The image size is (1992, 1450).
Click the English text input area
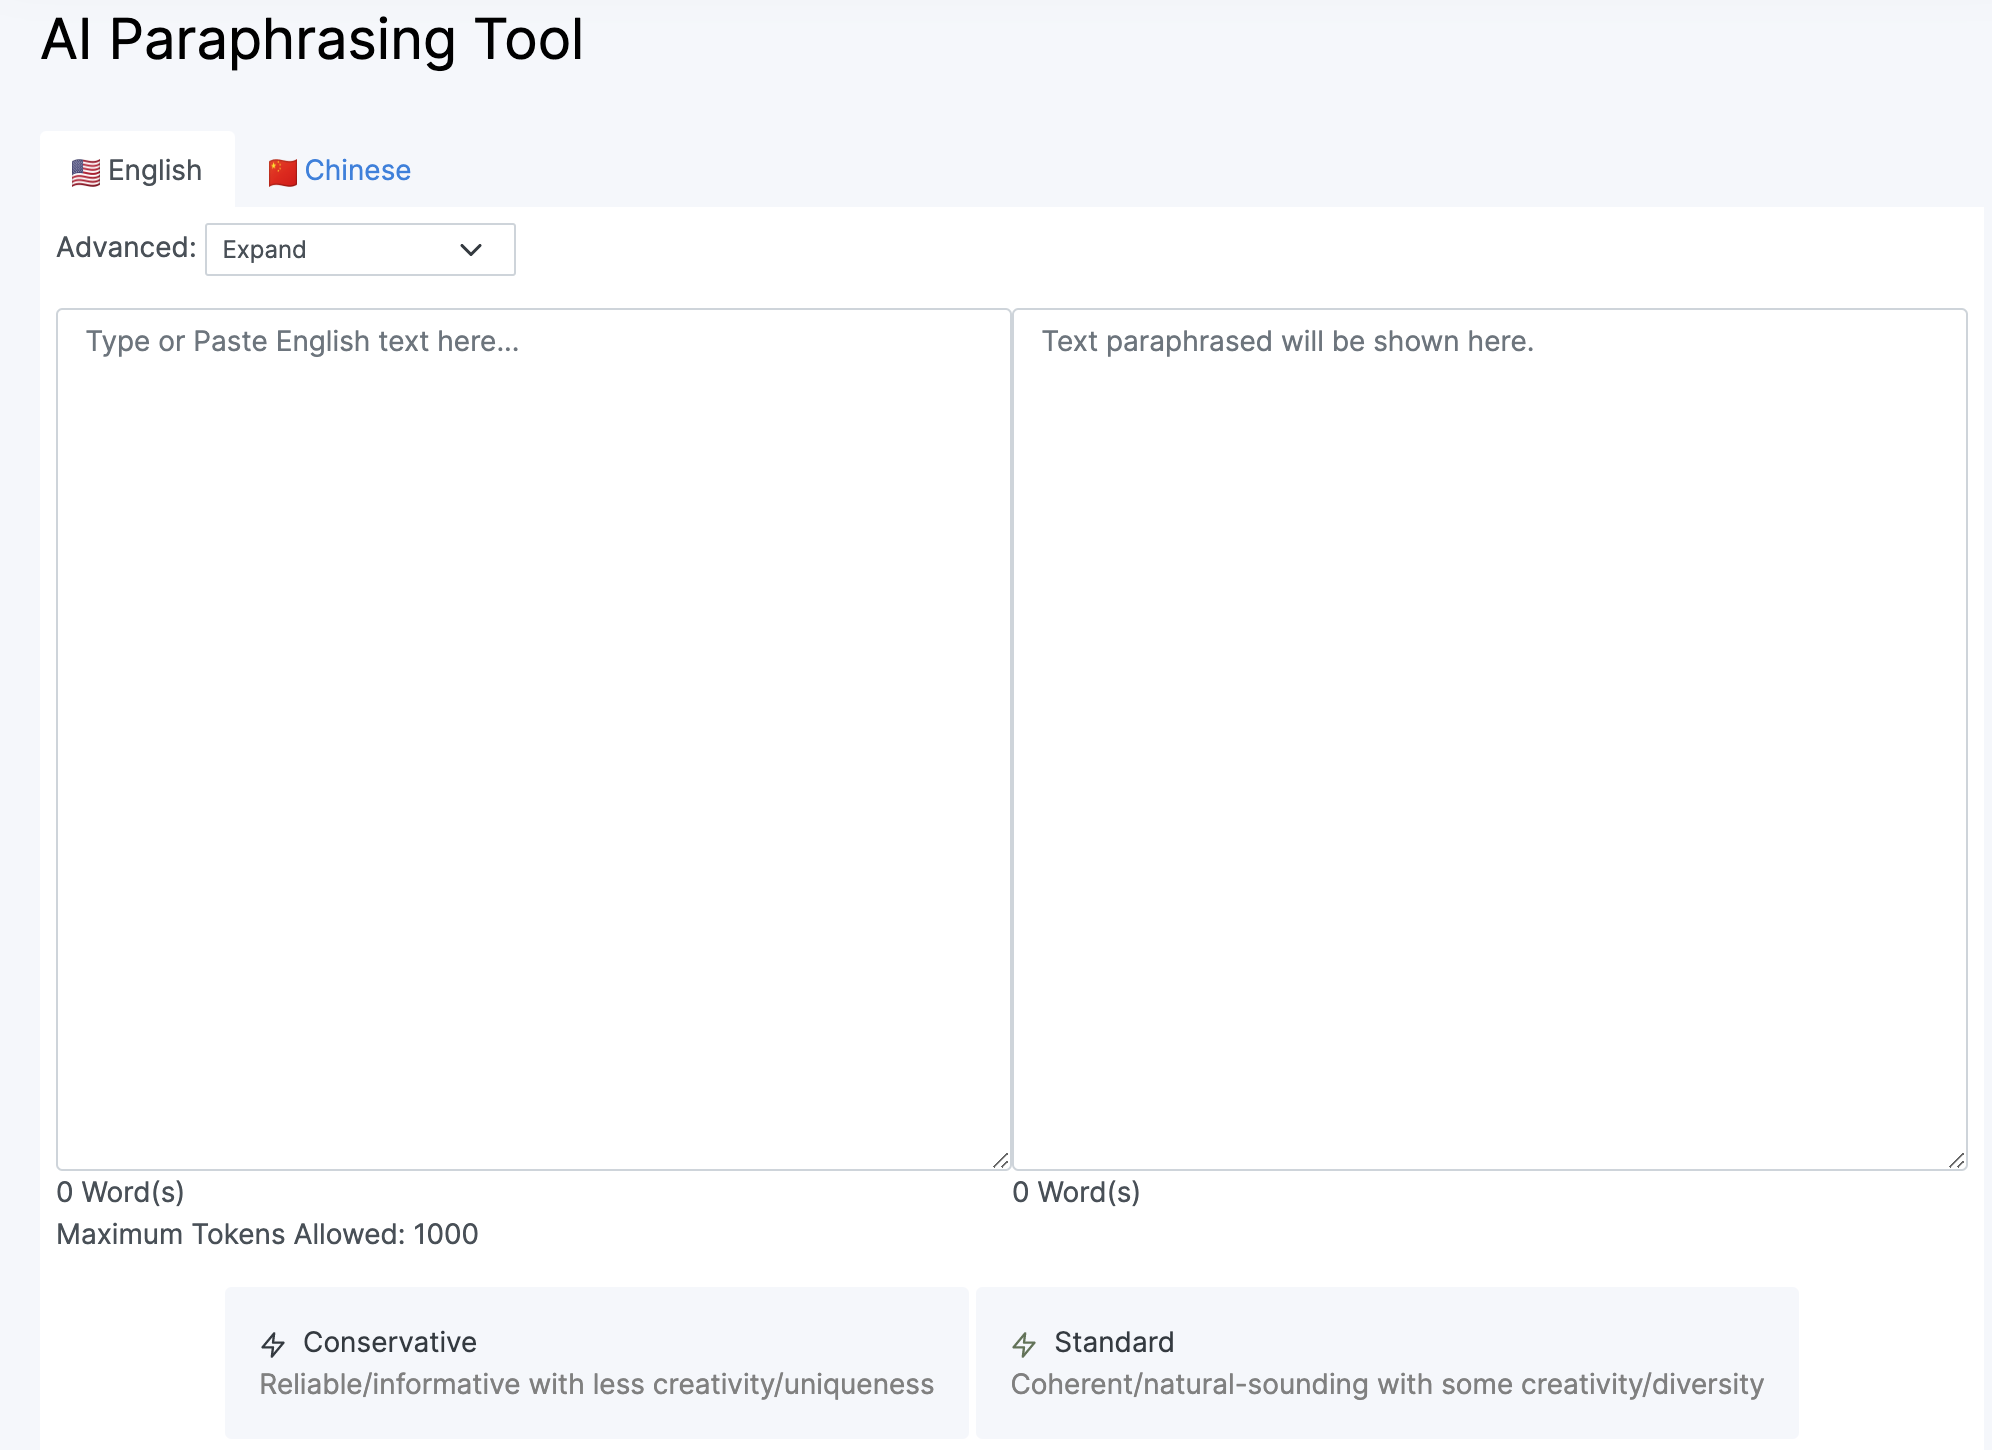pyautogui.click(x=533, y=738)
